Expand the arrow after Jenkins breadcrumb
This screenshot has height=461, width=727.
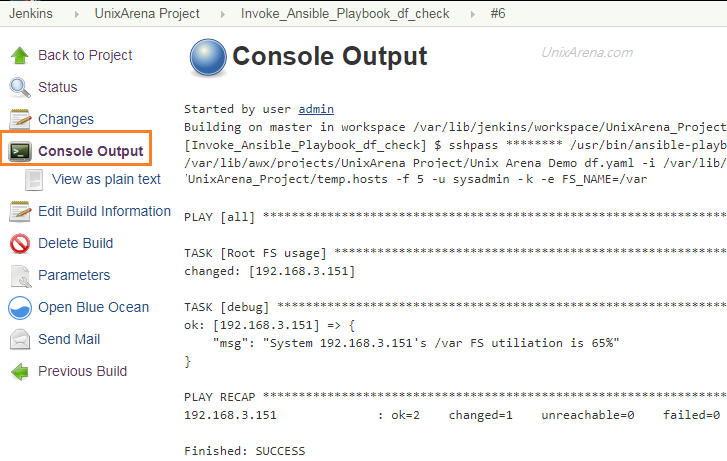(x=76, y=14)
